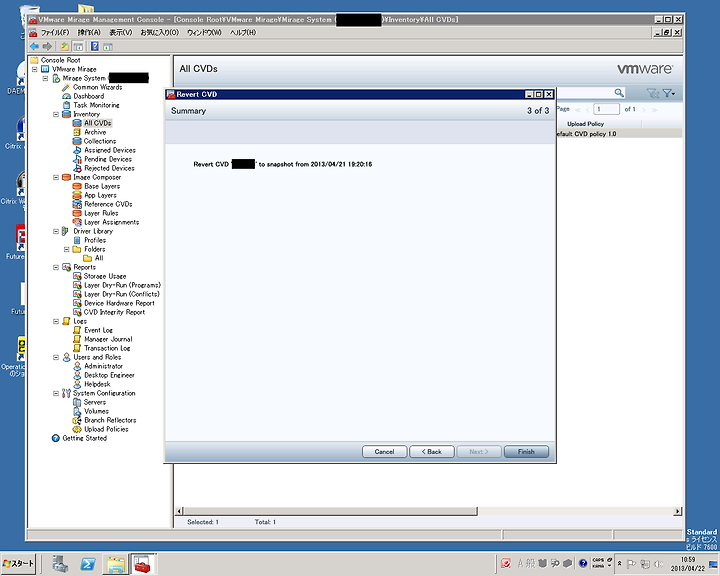720x576 pixels.
Task: Open Rejected Devices node
Action: (x=109, y=168)
